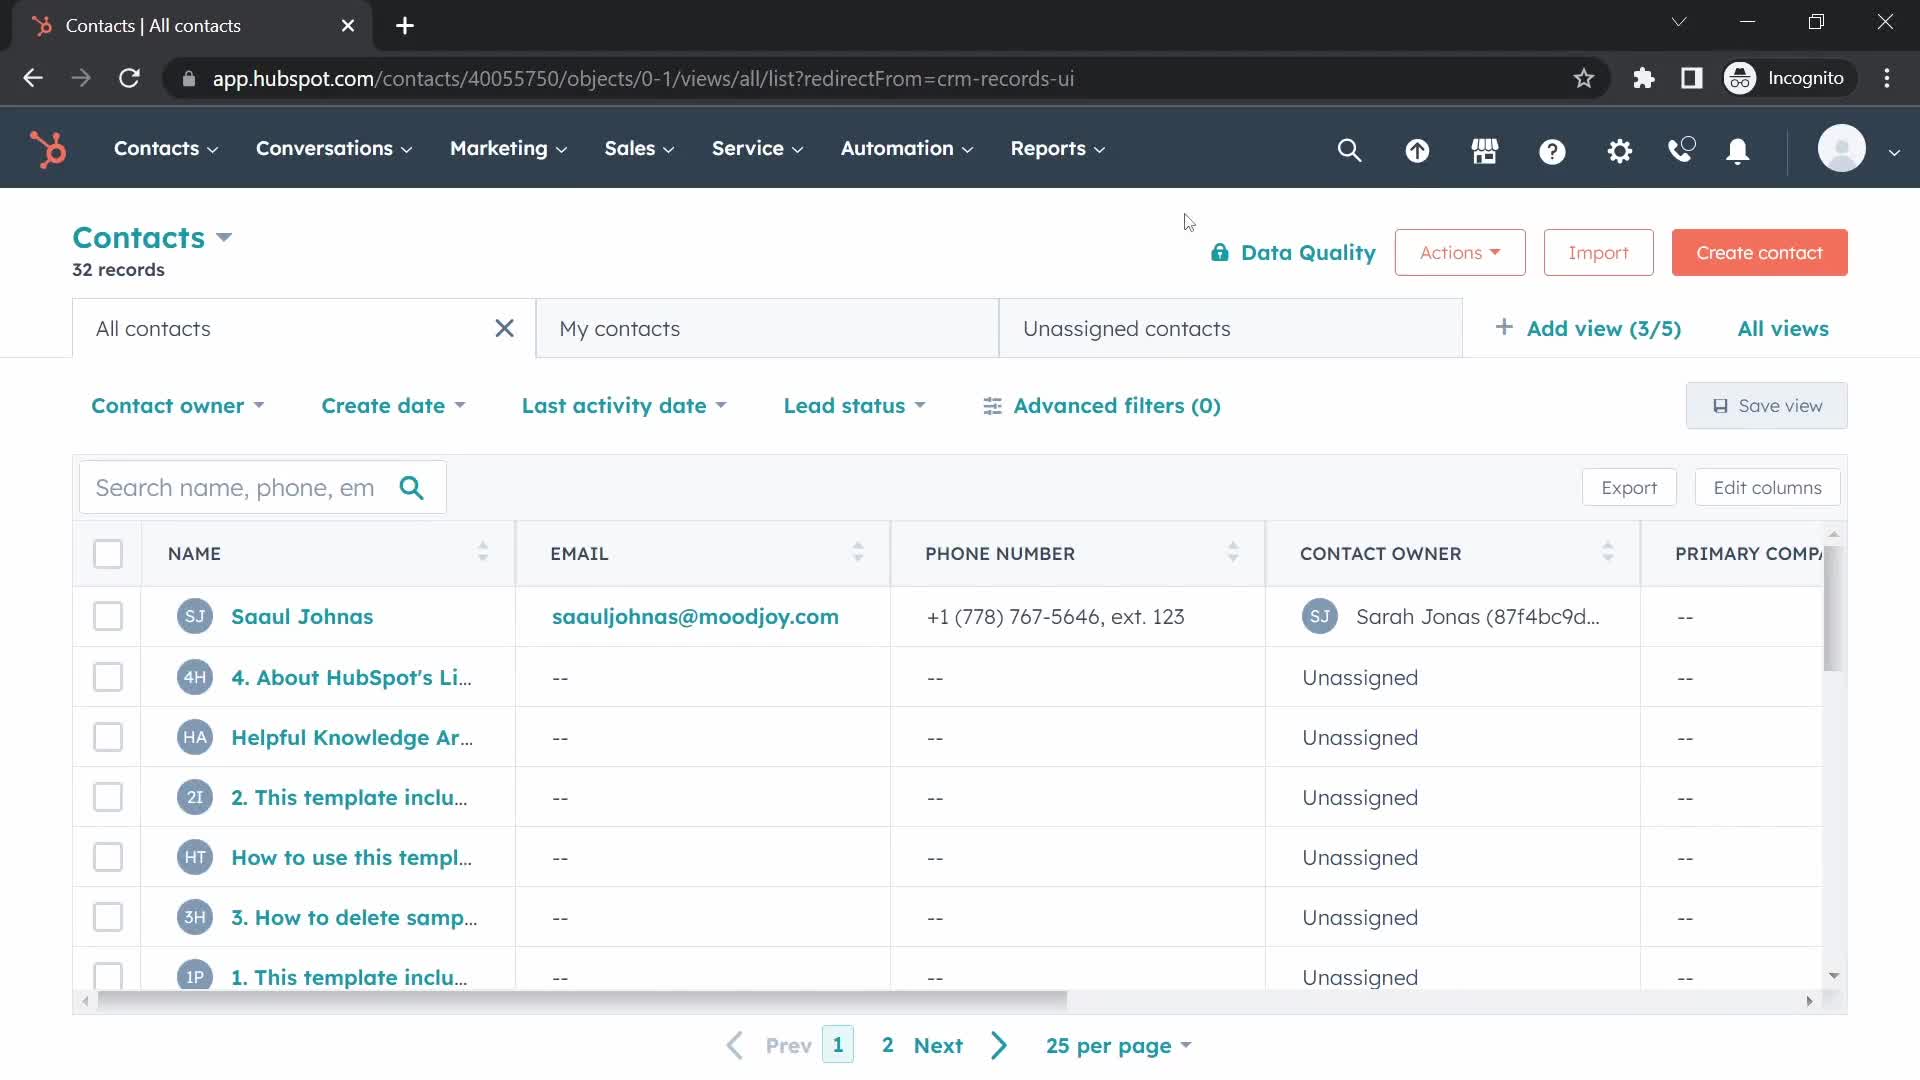
Task: Click the Import button
Action: coord(1598,252)
